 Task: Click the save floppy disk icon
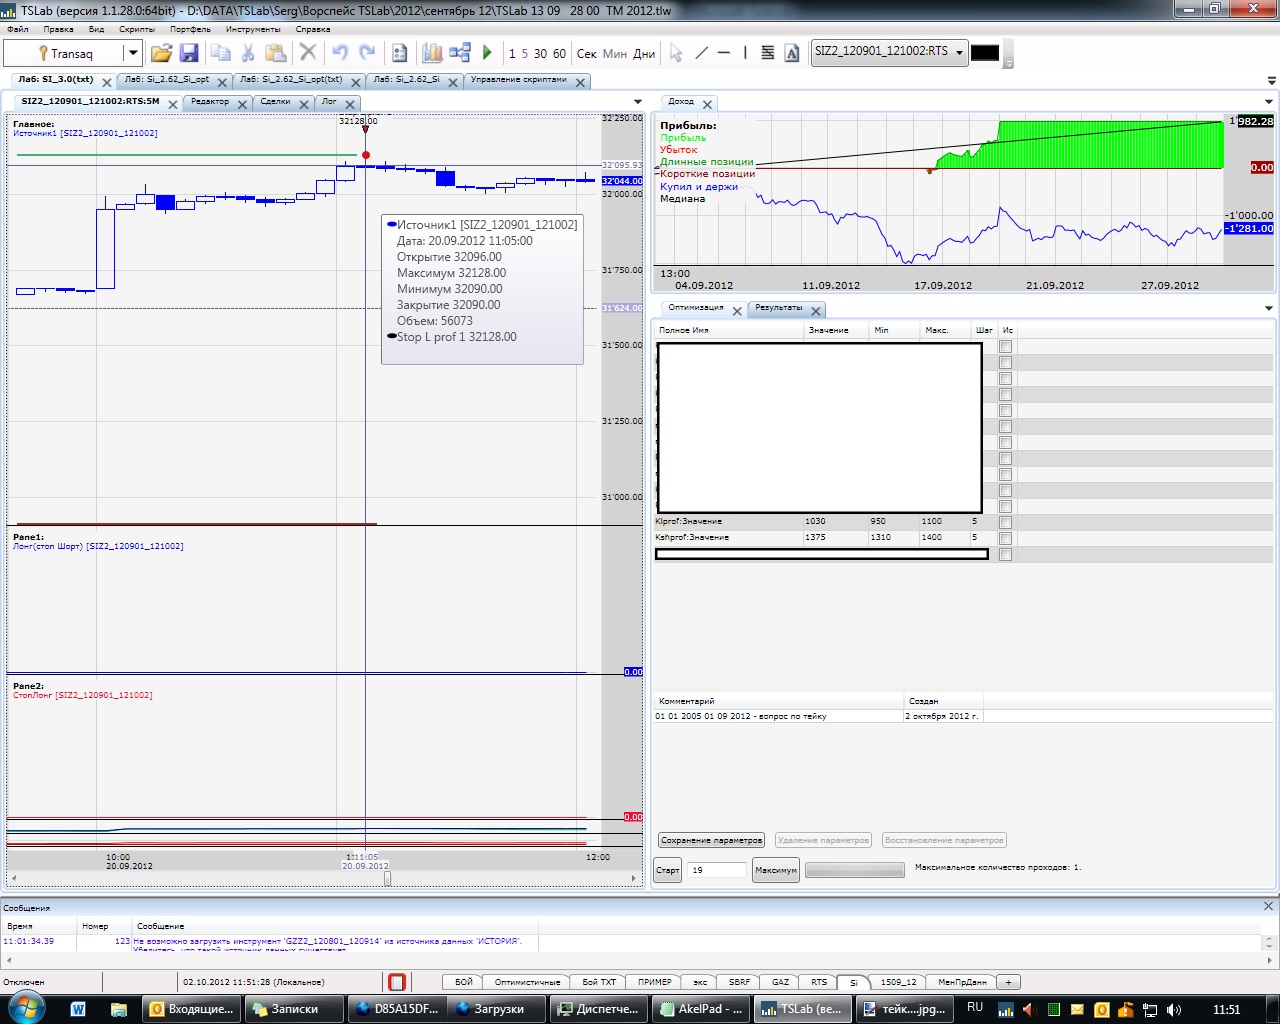189,53
